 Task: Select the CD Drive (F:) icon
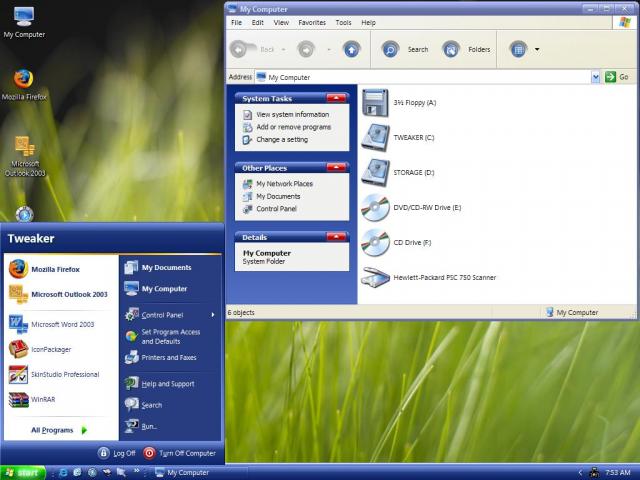375,242
